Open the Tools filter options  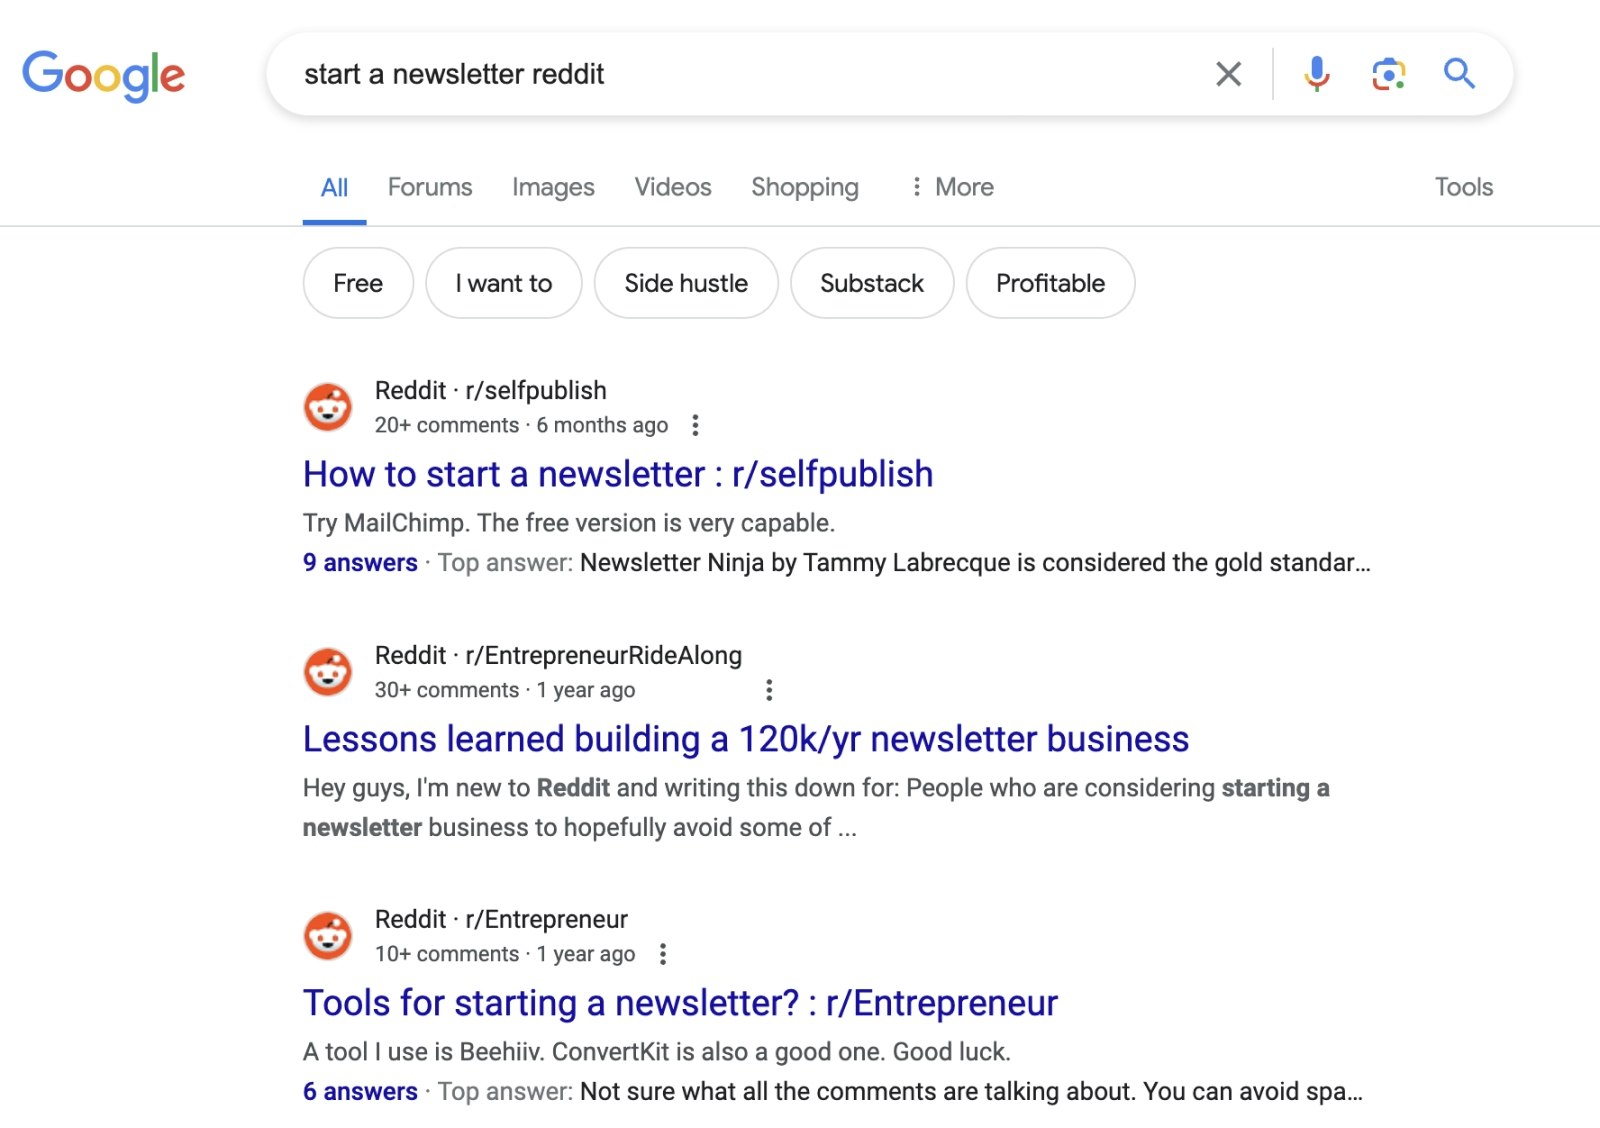click(1463, 187)
